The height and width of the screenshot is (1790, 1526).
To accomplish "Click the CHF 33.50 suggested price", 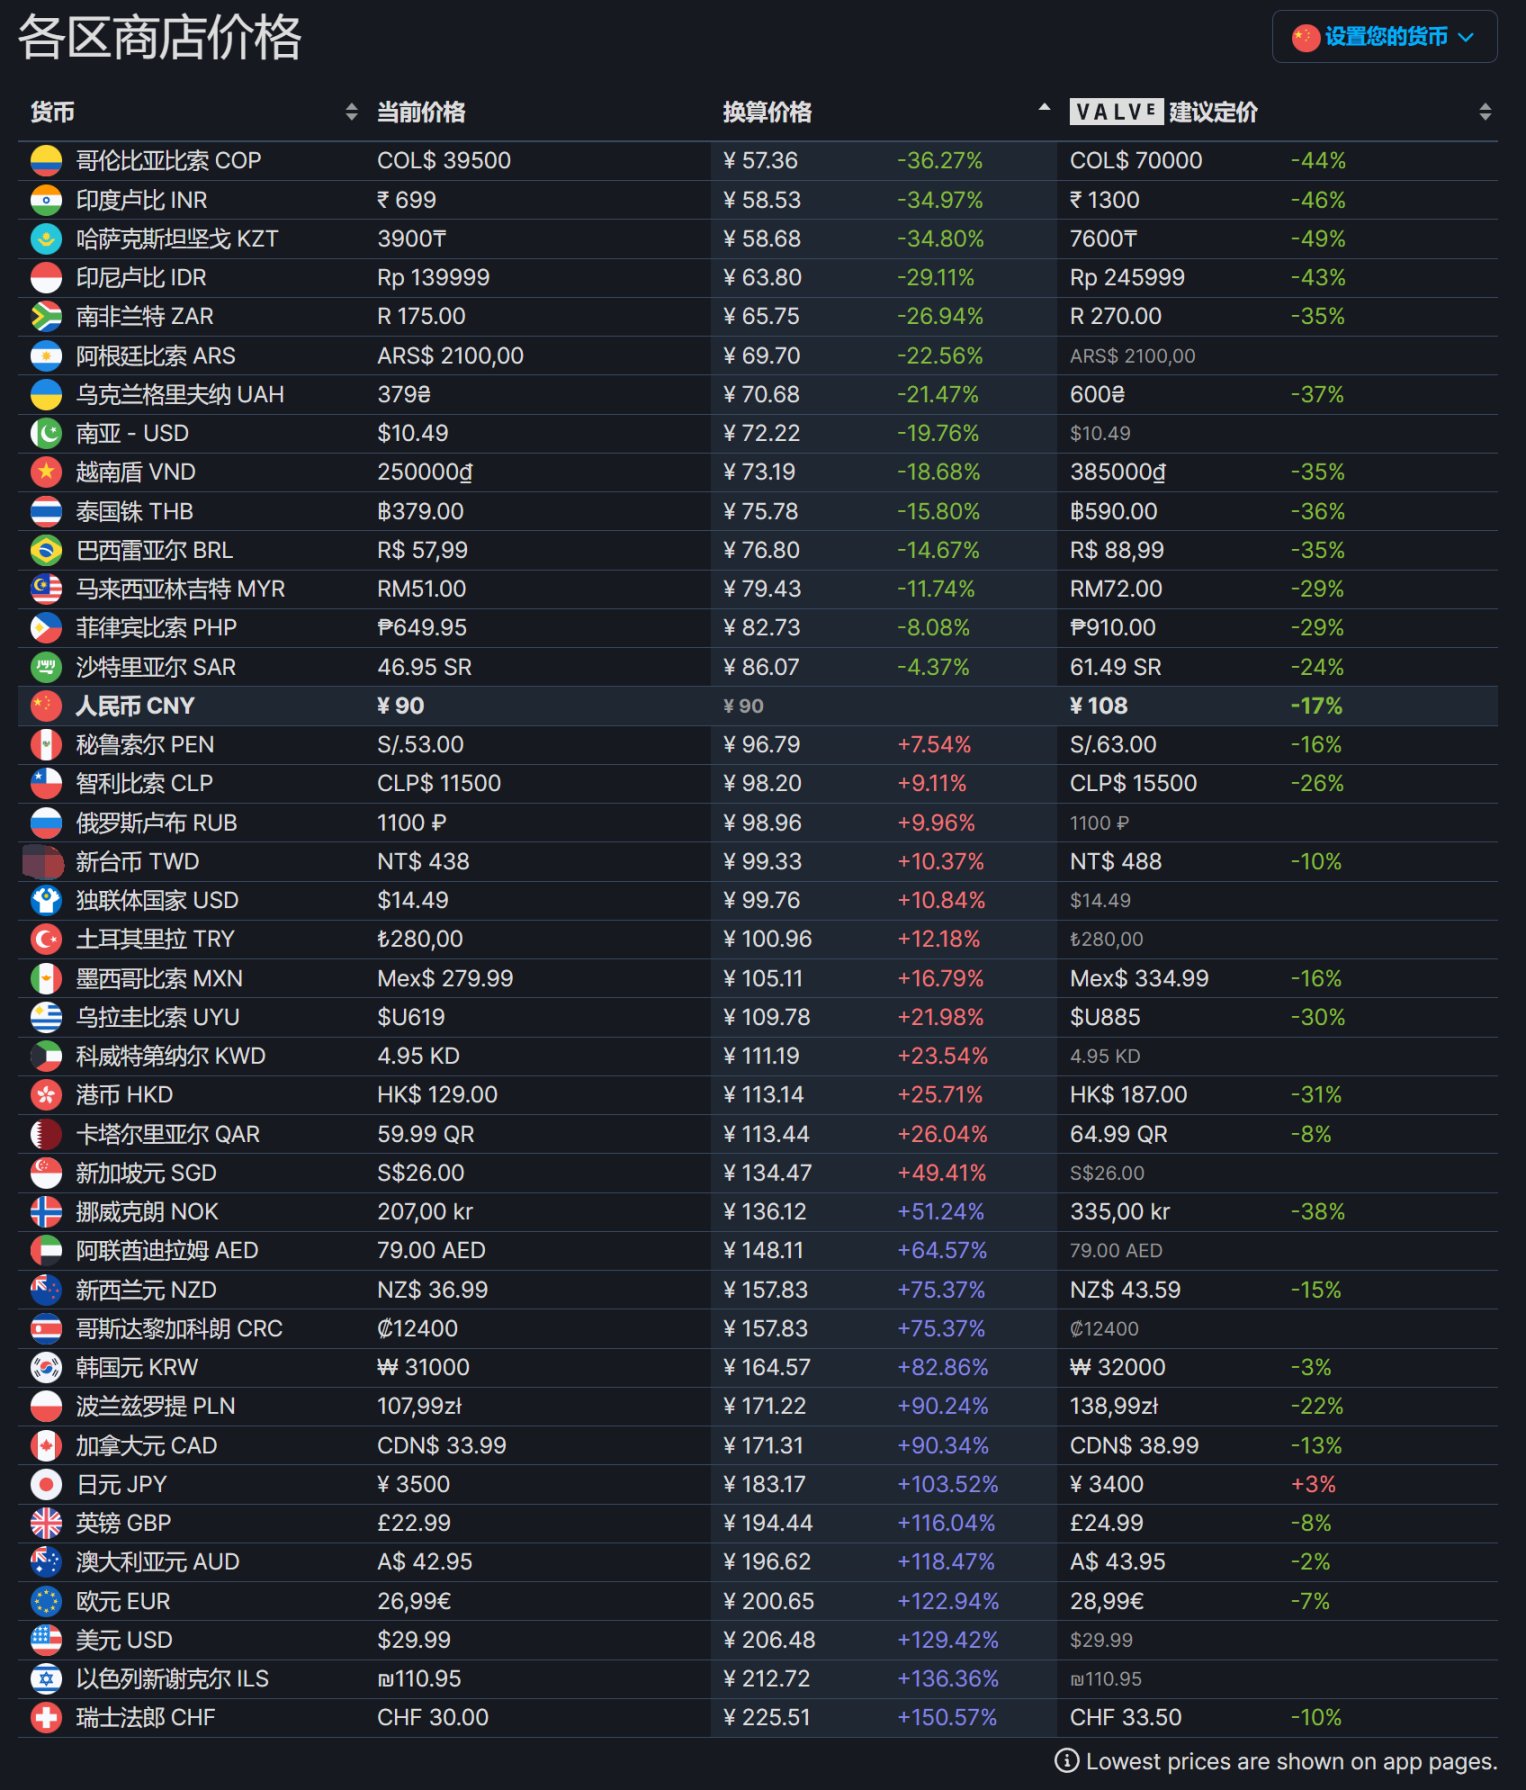I will (1126, 1718).
